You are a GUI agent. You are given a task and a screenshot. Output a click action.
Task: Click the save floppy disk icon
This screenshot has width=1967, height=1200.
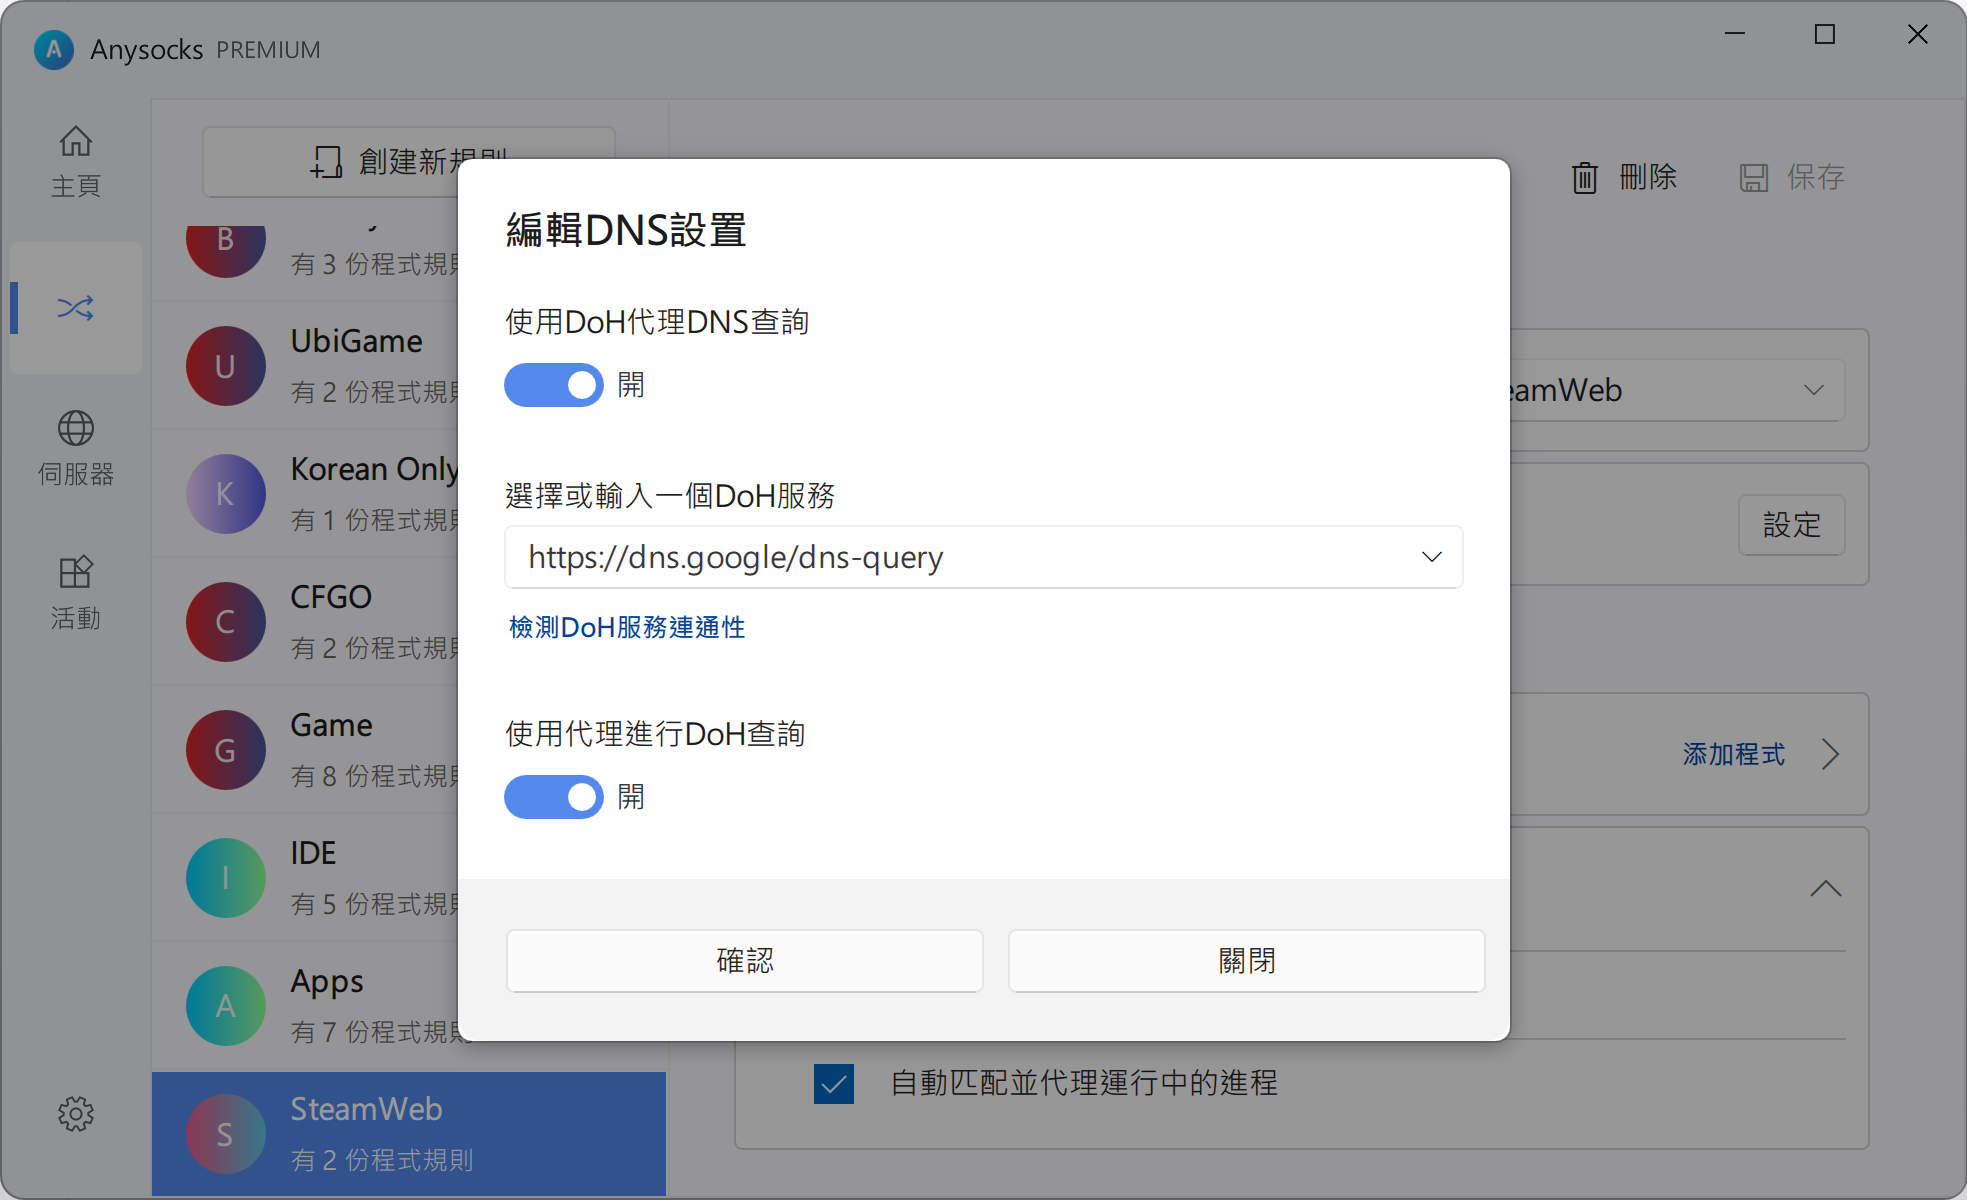[x=1753, y=178]
